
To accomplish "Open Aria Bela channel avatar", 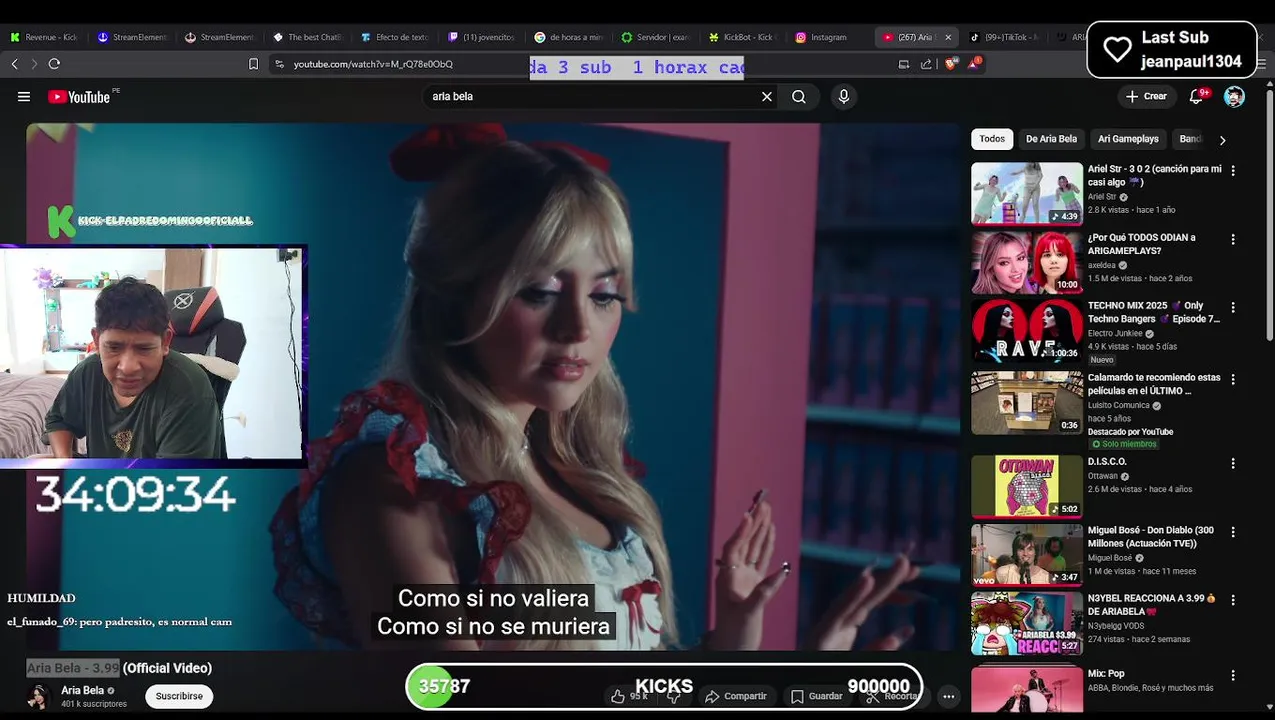I will [40, 697].
